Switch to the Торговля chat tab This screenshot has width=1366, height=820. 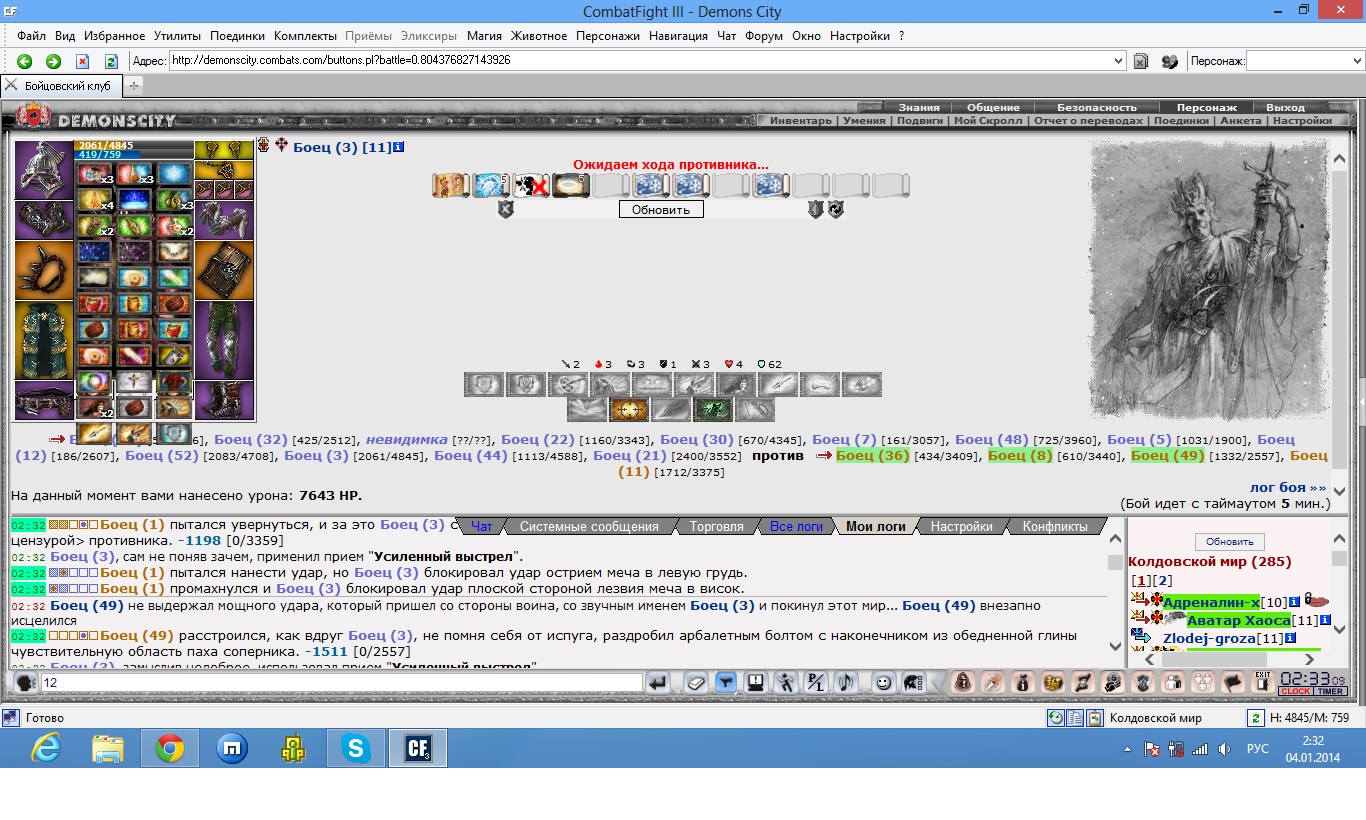coord(716,526)
